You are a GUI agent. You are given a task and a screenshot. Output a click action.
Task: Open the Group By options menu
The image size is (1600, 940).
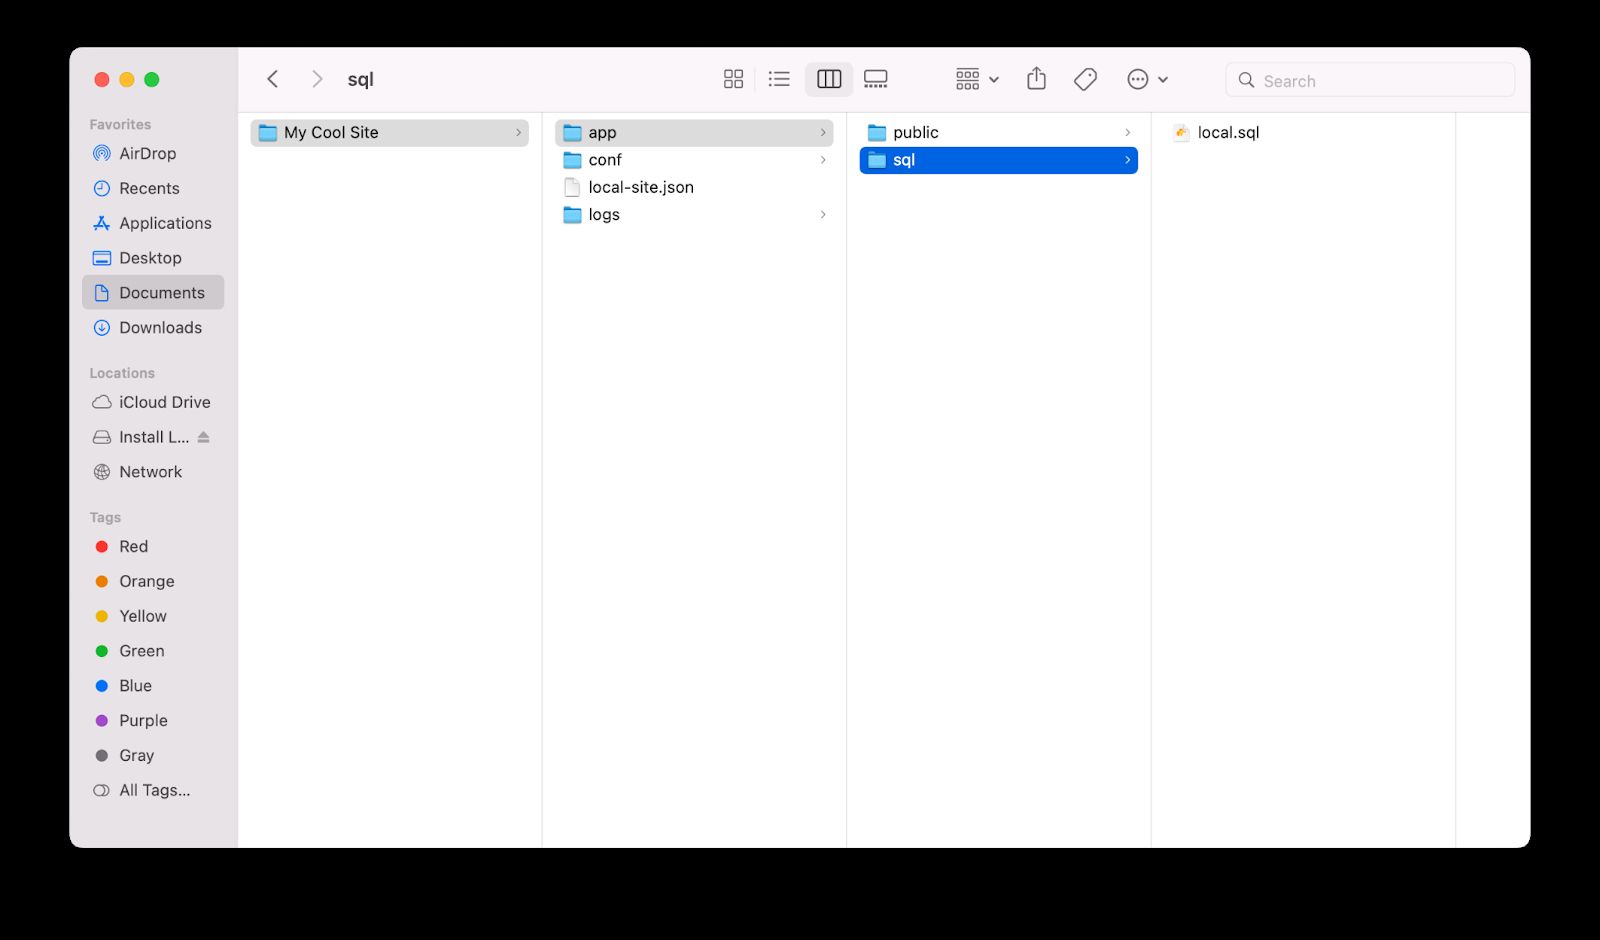tap(977, 79)
